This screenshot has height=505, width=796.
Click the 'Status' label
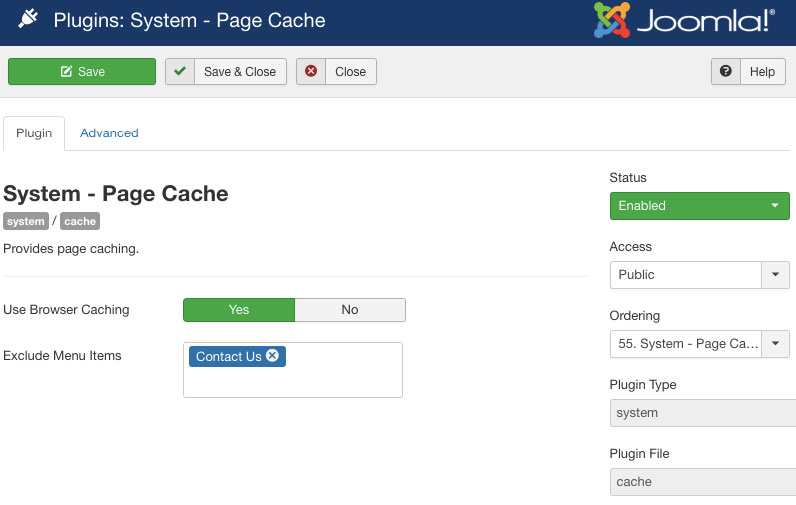coord(628,178)
